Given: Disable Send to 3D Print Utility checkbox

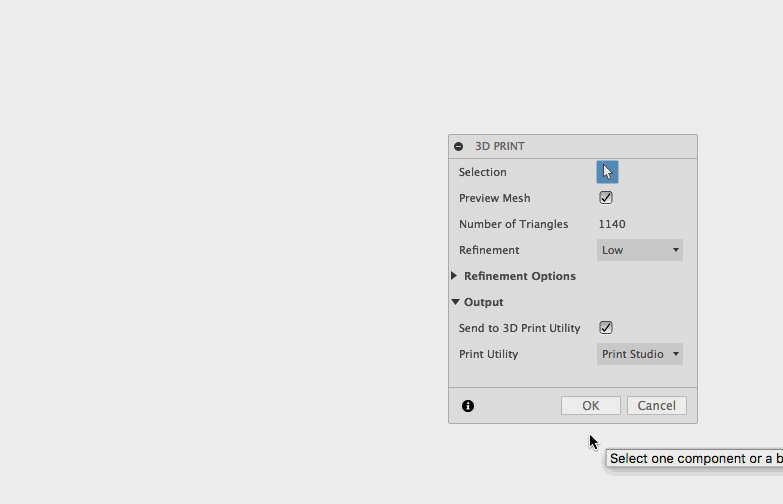Looking at the screenshot, I should click(x=606, y=328).
